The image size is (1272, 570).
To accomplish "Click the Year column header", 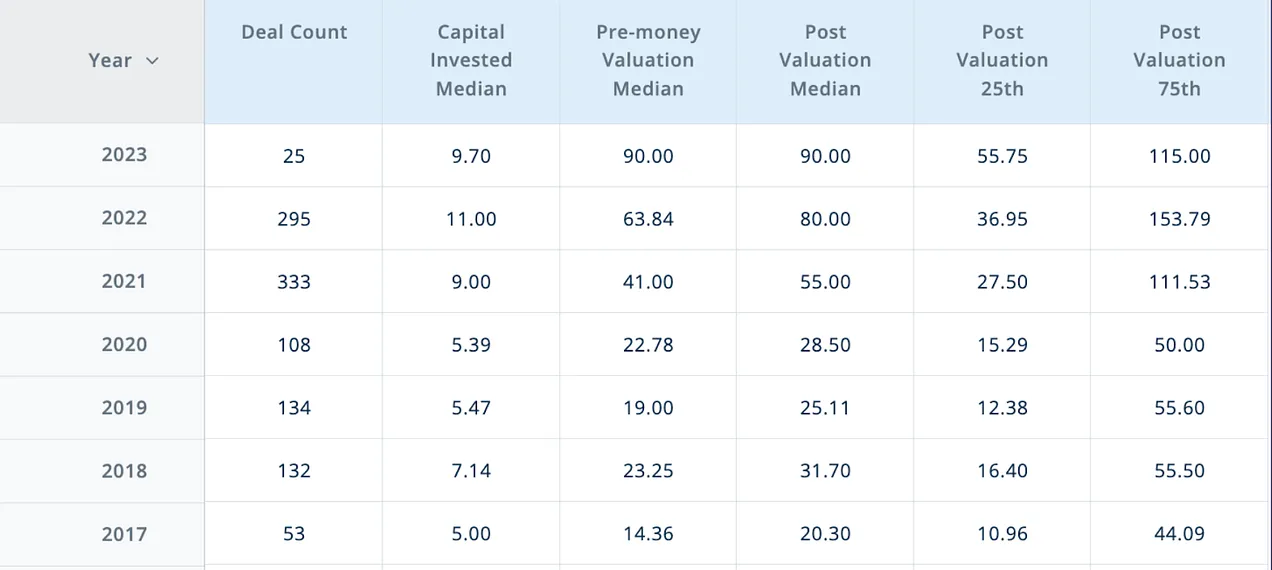I will (x=110, y=61).
